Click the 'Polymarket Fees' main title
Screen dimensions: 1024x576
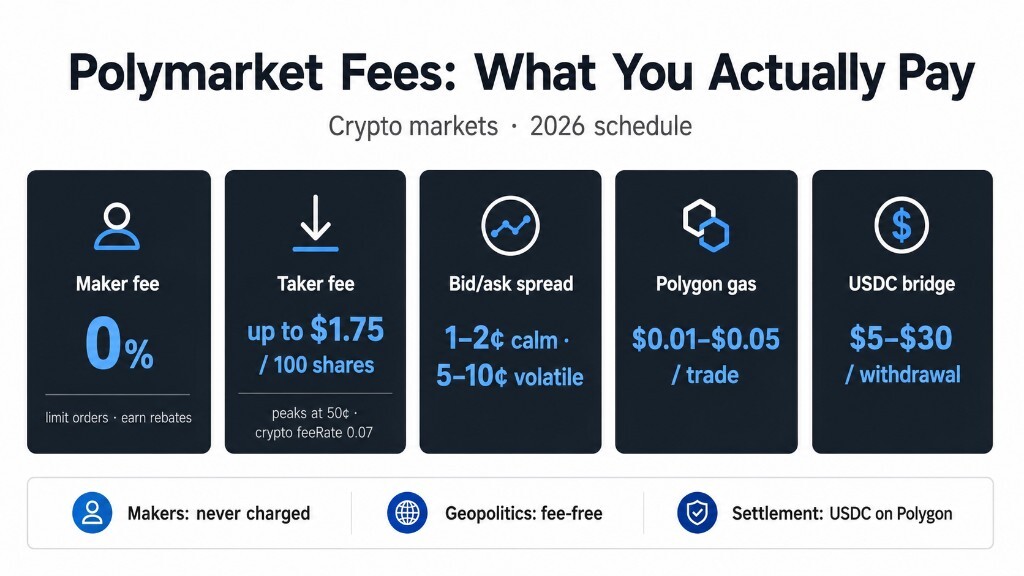(x=265, y=72)
